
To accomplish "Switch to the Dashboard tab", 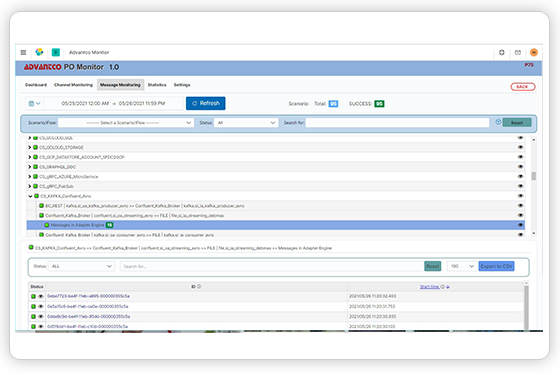I will (x=36, y=85).
